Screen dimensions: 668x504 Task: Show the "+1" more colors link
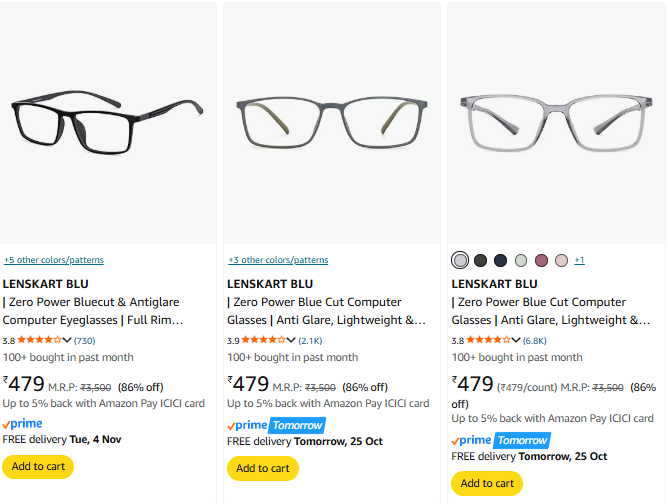[580, 260]
